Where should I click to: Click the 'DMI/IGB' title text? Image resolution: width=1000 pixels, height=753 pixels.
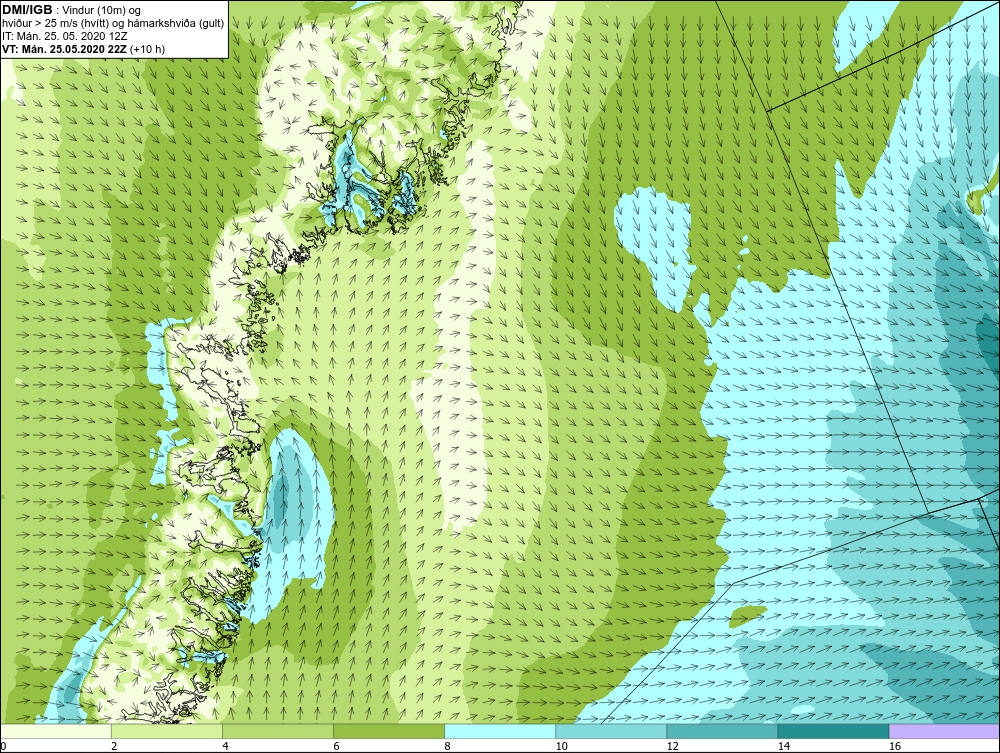click(x=27, y=10)
